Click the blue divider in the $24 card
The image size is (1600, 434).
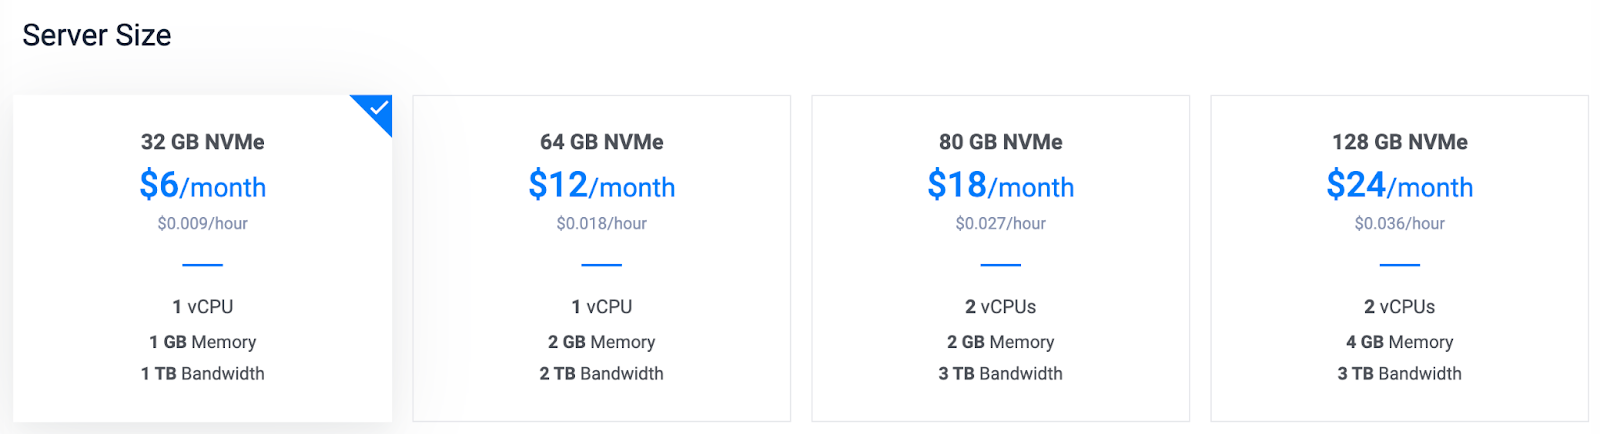pos(1399,265)
